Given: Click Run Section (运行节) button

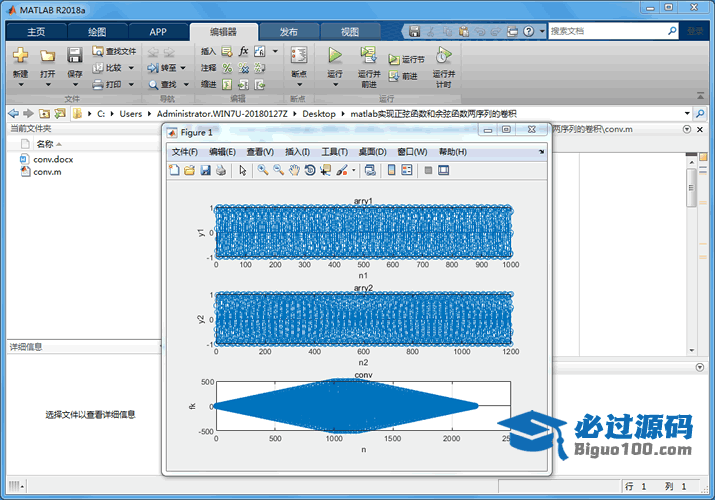Looking at the screenshot, I should pyautogui.click(x=406, y=59).
